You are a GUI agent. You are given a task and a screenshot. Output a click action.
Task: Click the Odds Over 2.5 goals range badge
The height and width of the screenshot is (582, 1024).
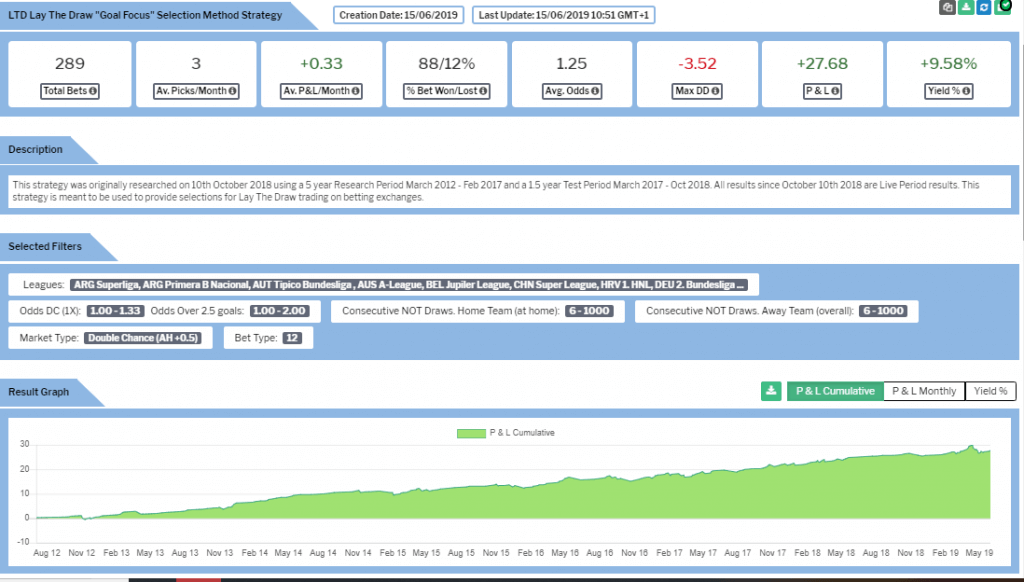279,311
